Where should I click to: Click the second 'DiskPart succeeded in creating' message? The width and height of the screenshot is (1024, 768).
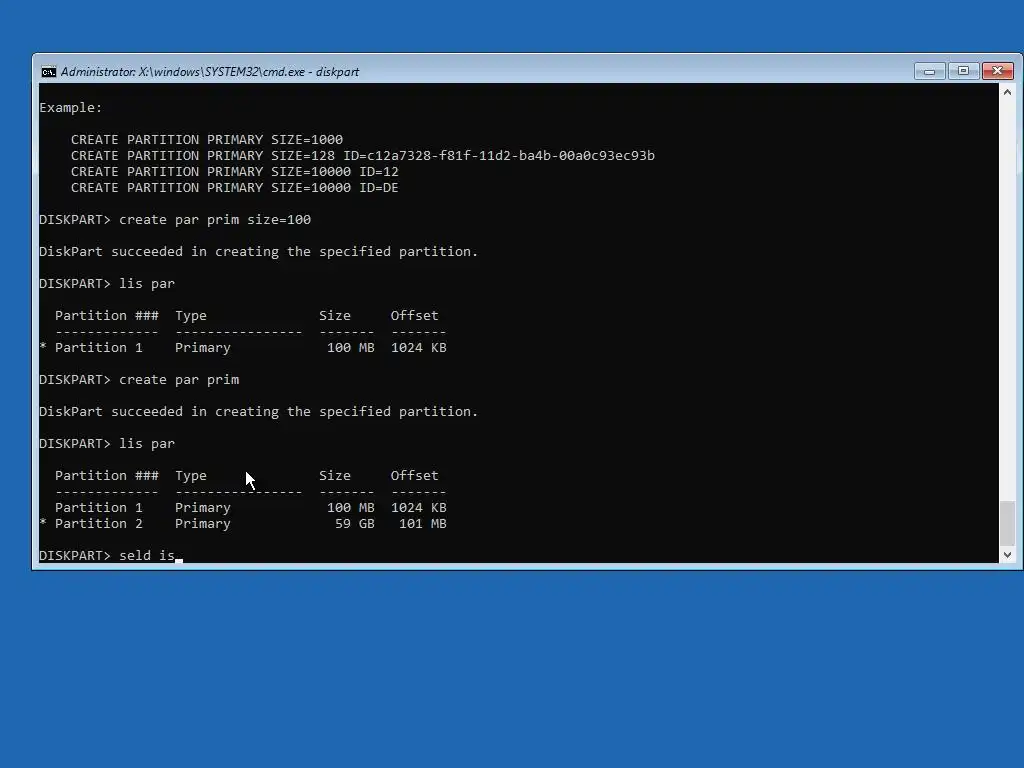pyautogui.click(x=259, y=411)
